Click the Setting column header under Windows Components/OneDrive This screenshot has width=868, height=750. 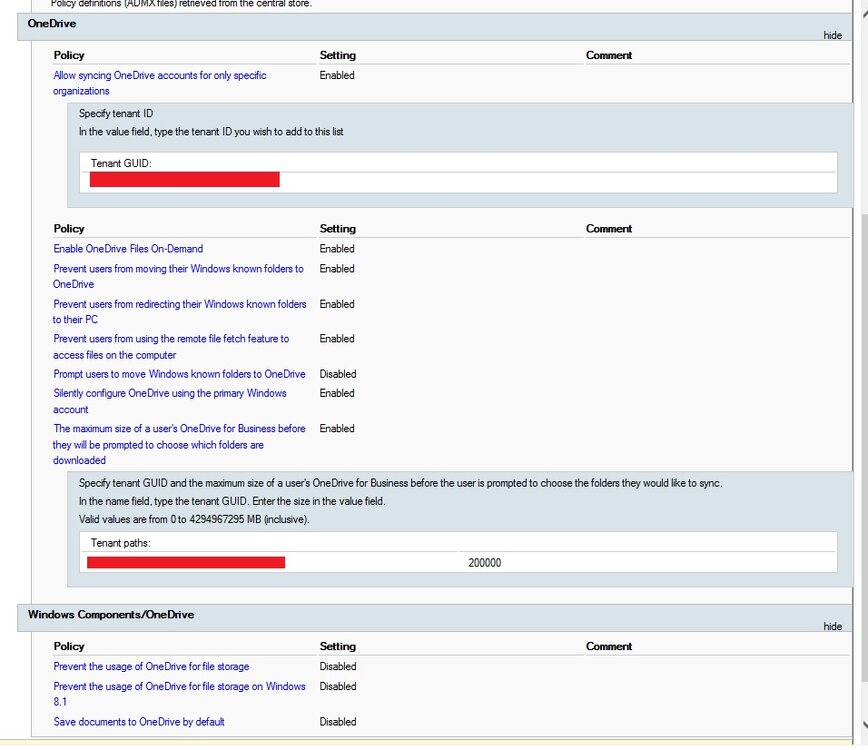[x=338, y=646]
